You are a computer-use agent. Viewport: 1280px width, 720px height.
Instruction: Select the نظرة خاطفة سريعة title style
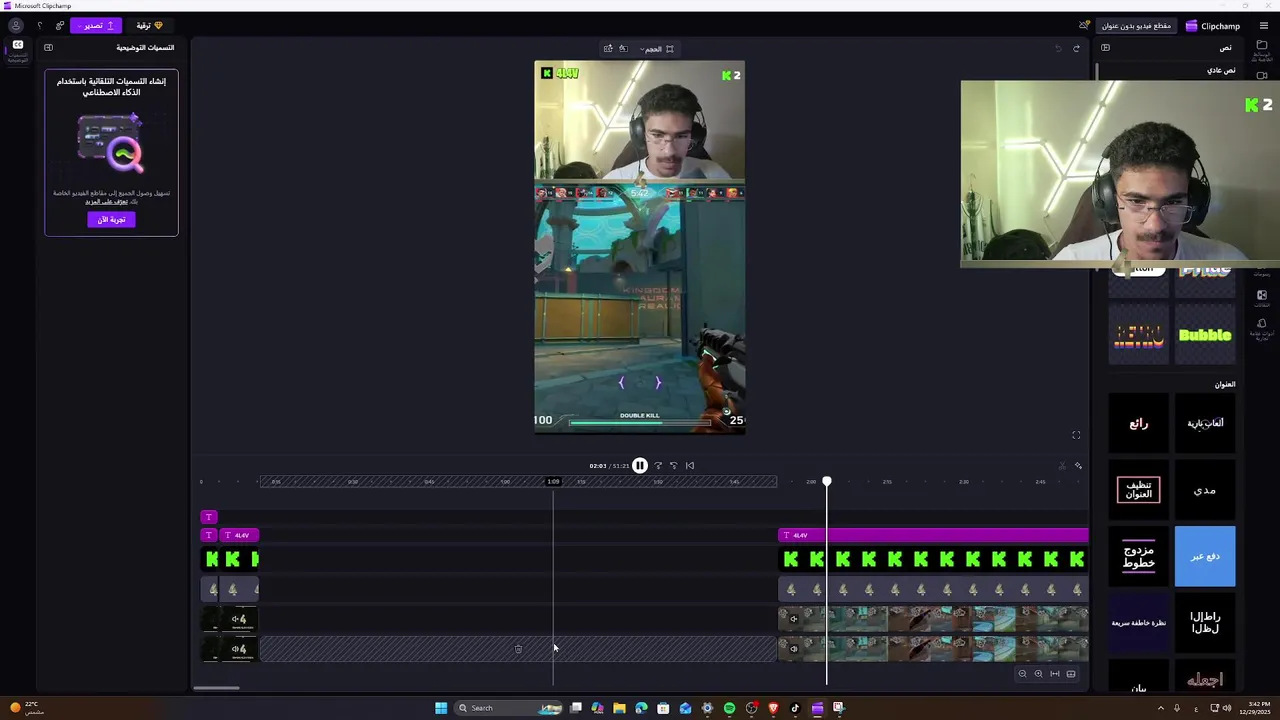pyautogui.click(x=1139, y=622)
